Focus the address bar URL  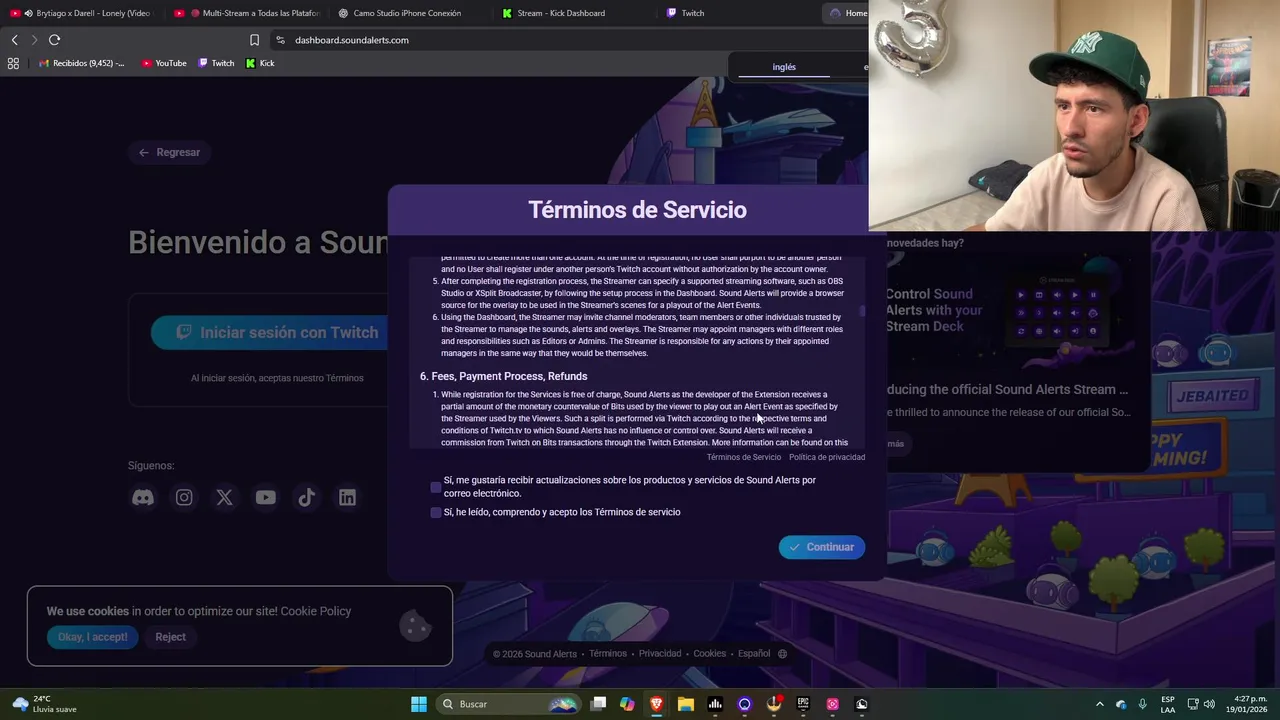pyautogui.click(x=352, y=40)
